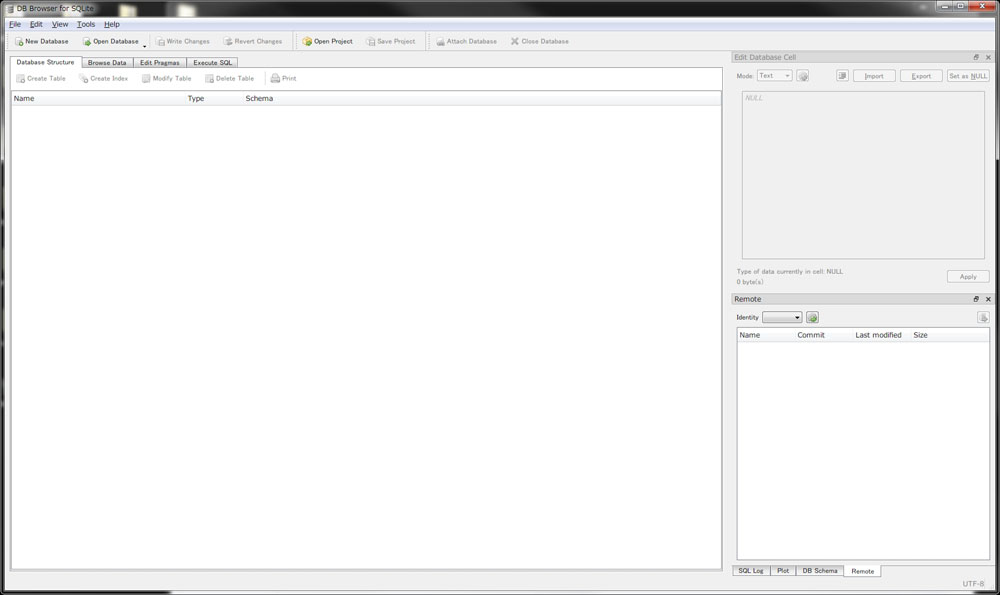Click the cell editor text area showing NULL
Screen dimensions: 1000x595
(x=863, y=175)
